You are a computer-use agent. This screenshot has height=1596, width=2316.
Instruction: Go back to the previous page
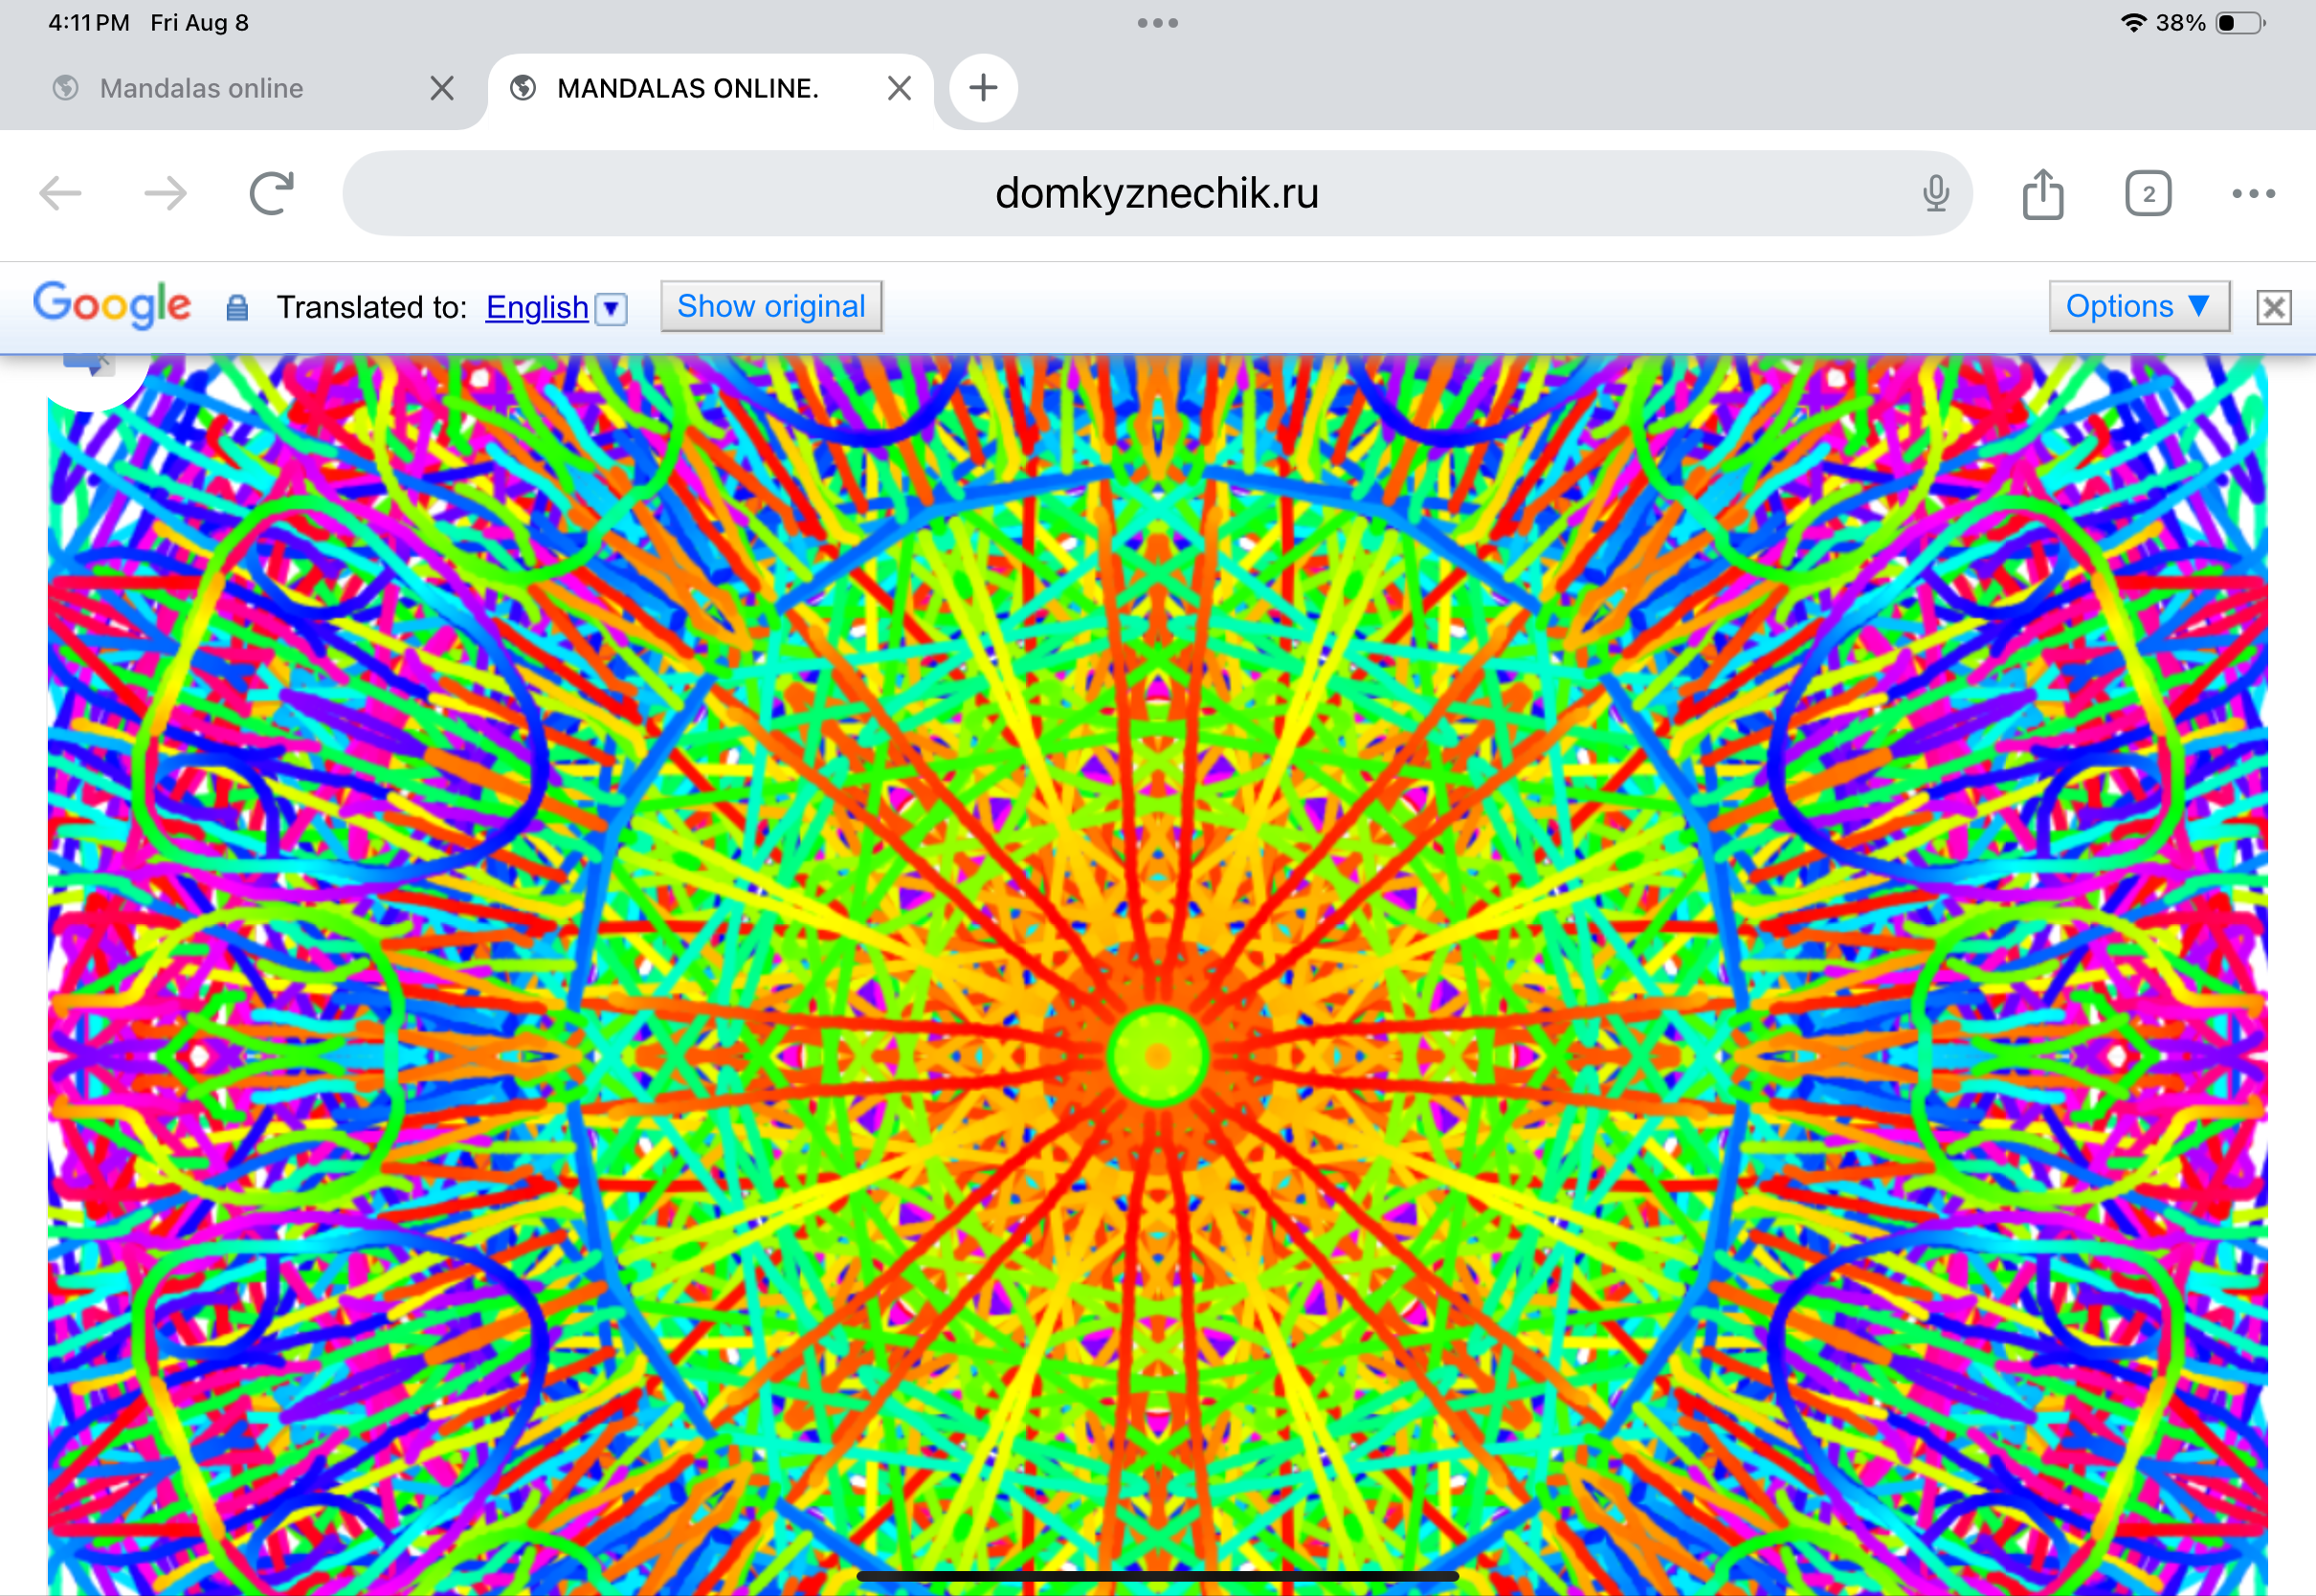point(60,193)
